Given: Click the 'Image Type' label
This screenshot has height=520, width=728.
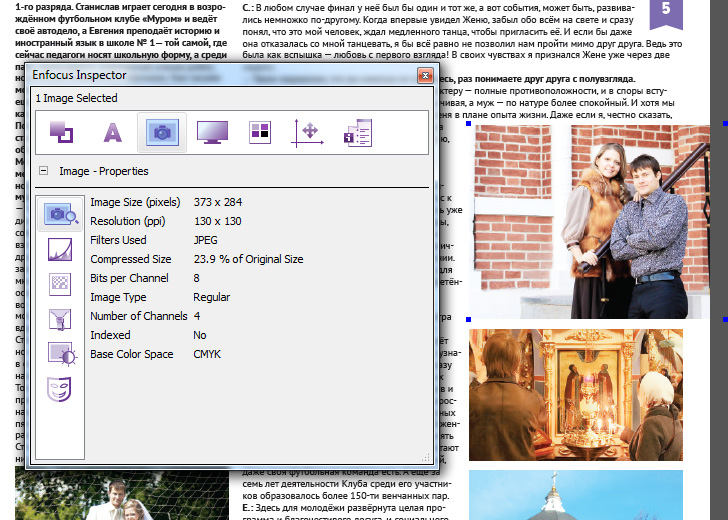Looking at the screenshot, I should tap(118, 297).
